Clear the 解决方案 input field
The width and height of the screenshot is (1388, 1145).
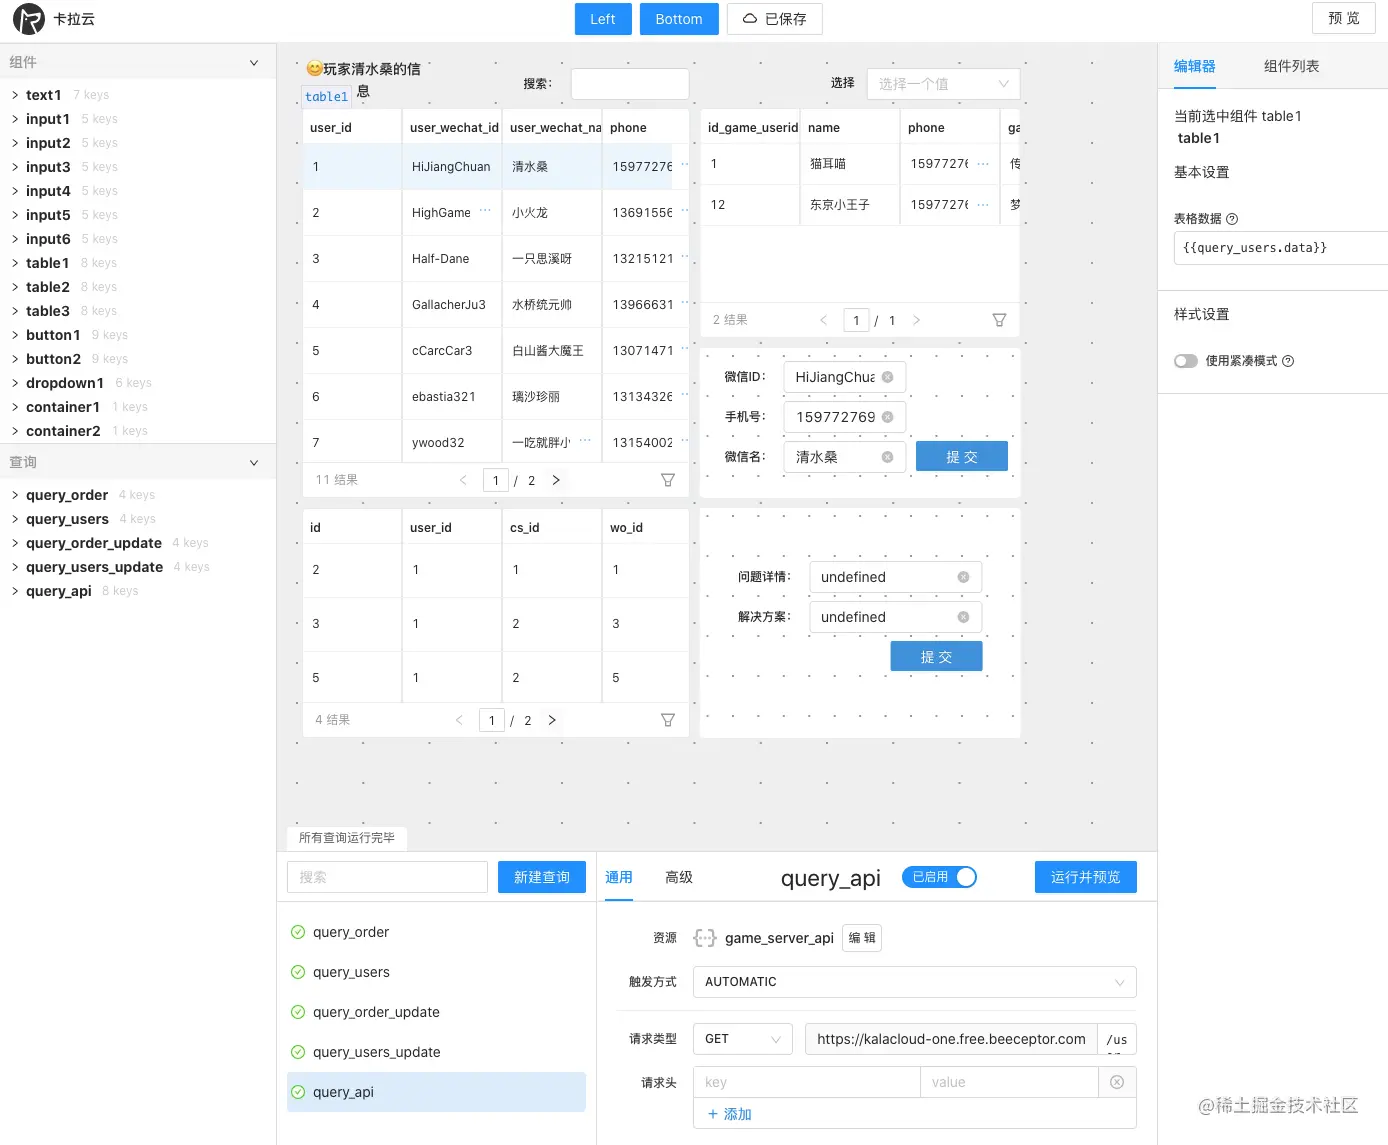(963, 617)
